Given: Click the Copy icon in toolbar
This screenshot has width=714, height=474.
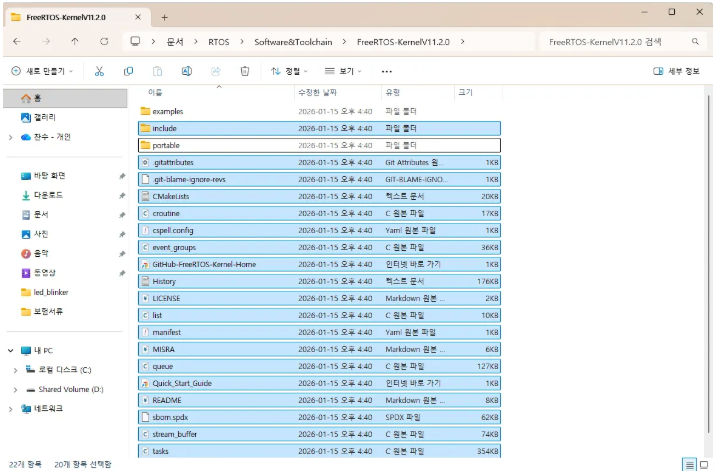Looking at the screenshot, I should [128, 71].
